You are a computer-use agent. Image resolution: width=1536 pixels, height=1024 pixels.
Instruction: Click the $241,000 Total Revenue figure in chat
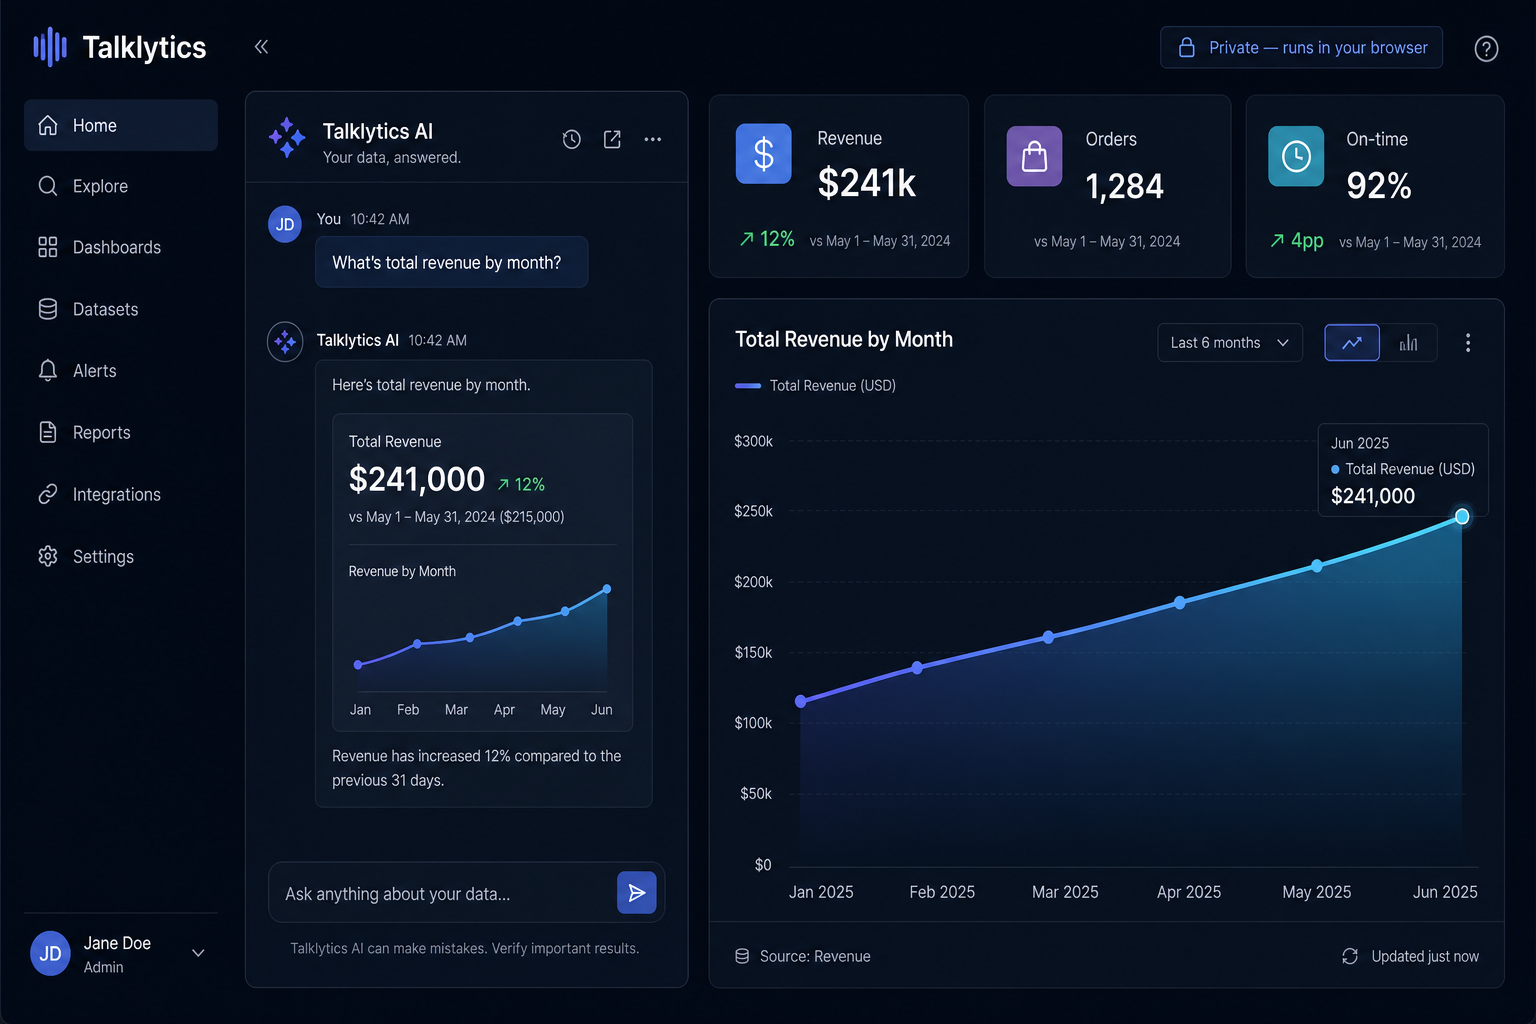[417, 480]
